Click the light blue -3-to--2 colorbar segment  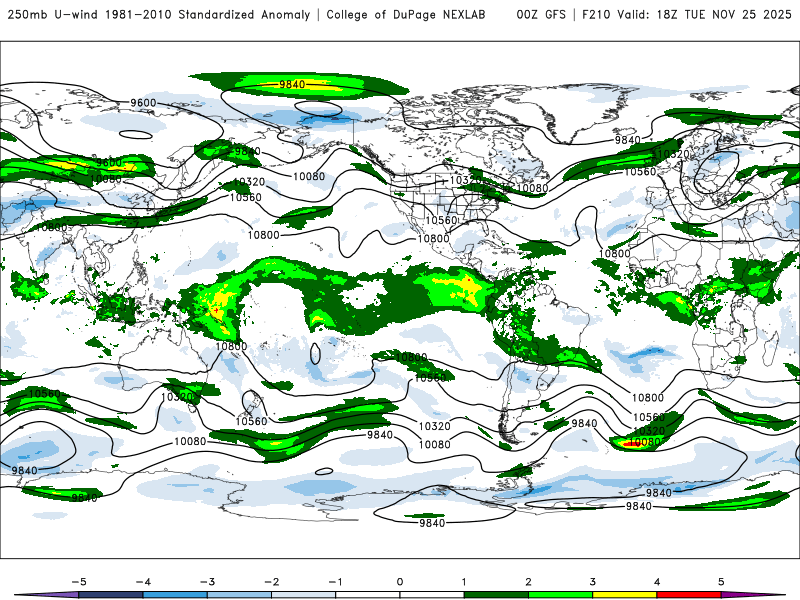coord(239,595)
